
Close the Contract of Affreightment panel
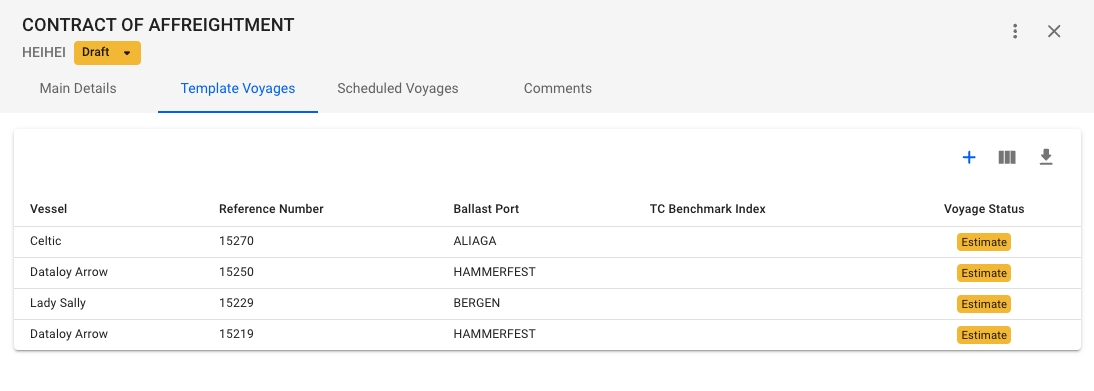(x=1054, y=31)
